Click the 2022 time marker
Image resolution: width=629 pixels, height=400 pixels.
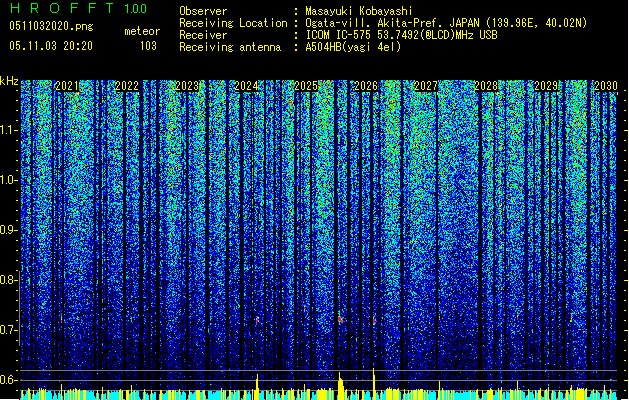coord(127,86)
